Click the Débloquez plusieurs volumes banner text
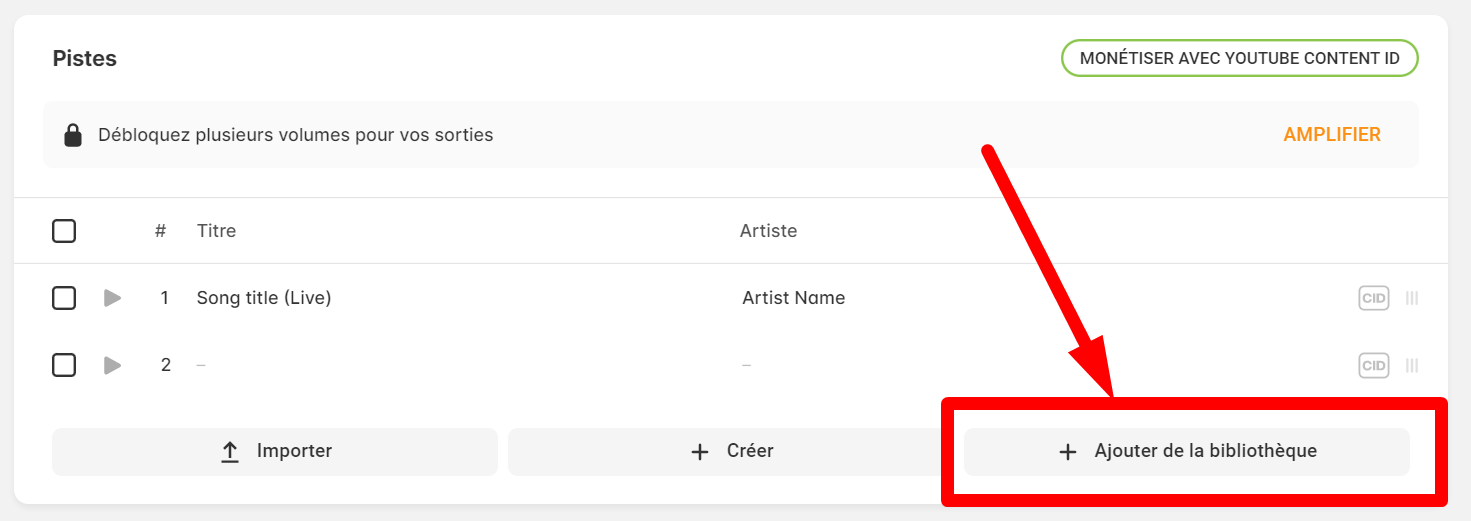1471x521 pixels. click(296, 135)
